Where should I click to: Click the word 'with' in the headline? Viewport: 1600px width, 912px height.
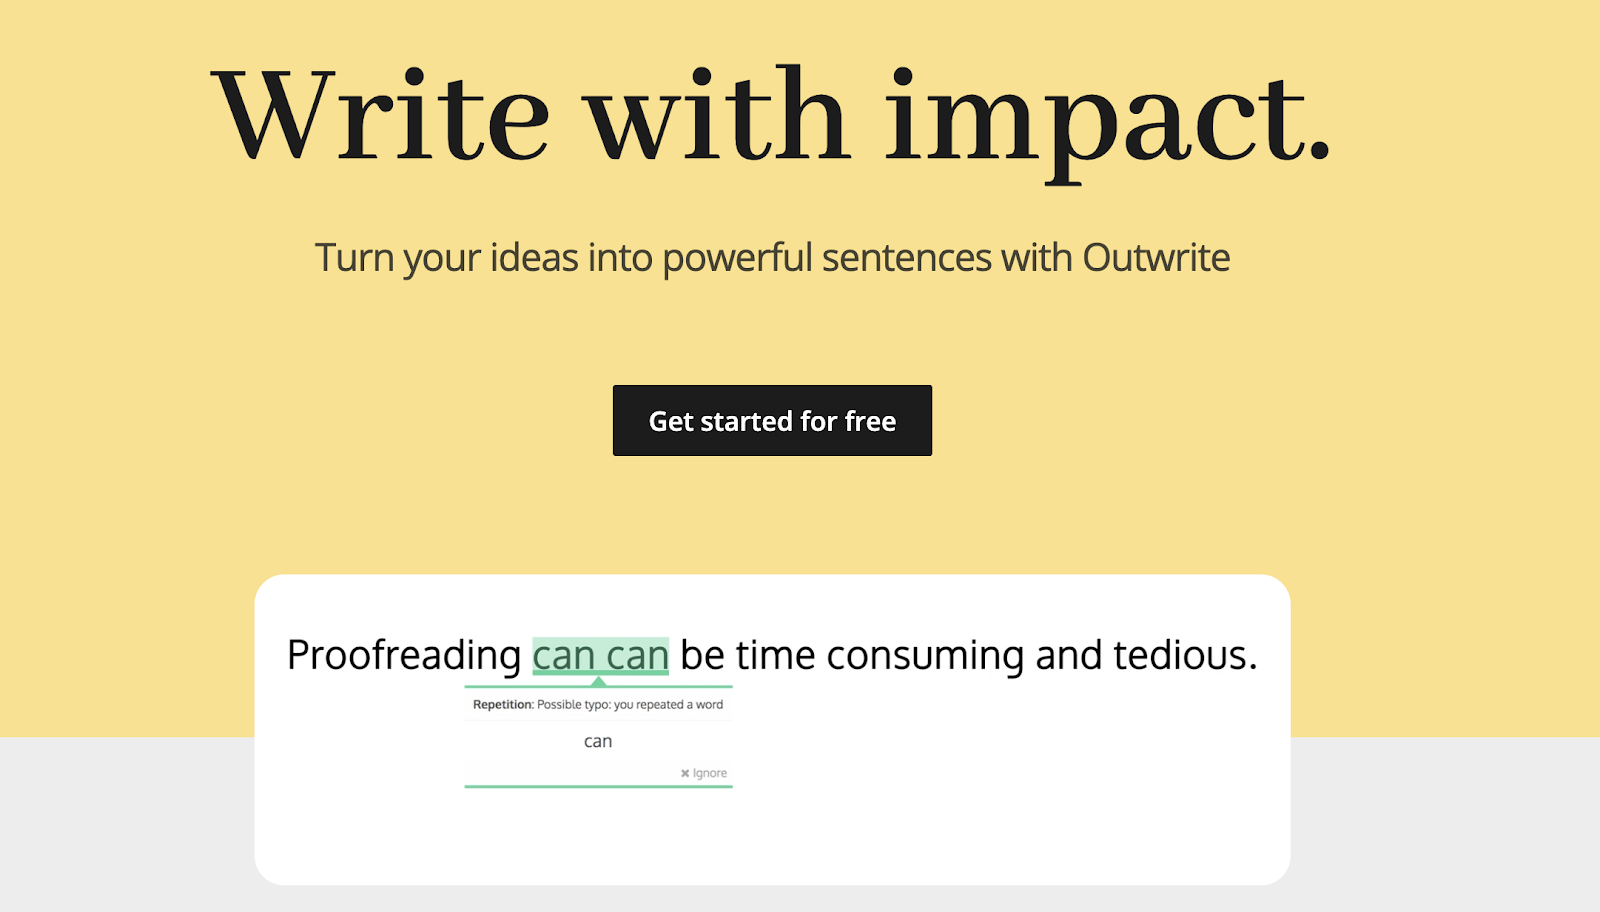717,117
